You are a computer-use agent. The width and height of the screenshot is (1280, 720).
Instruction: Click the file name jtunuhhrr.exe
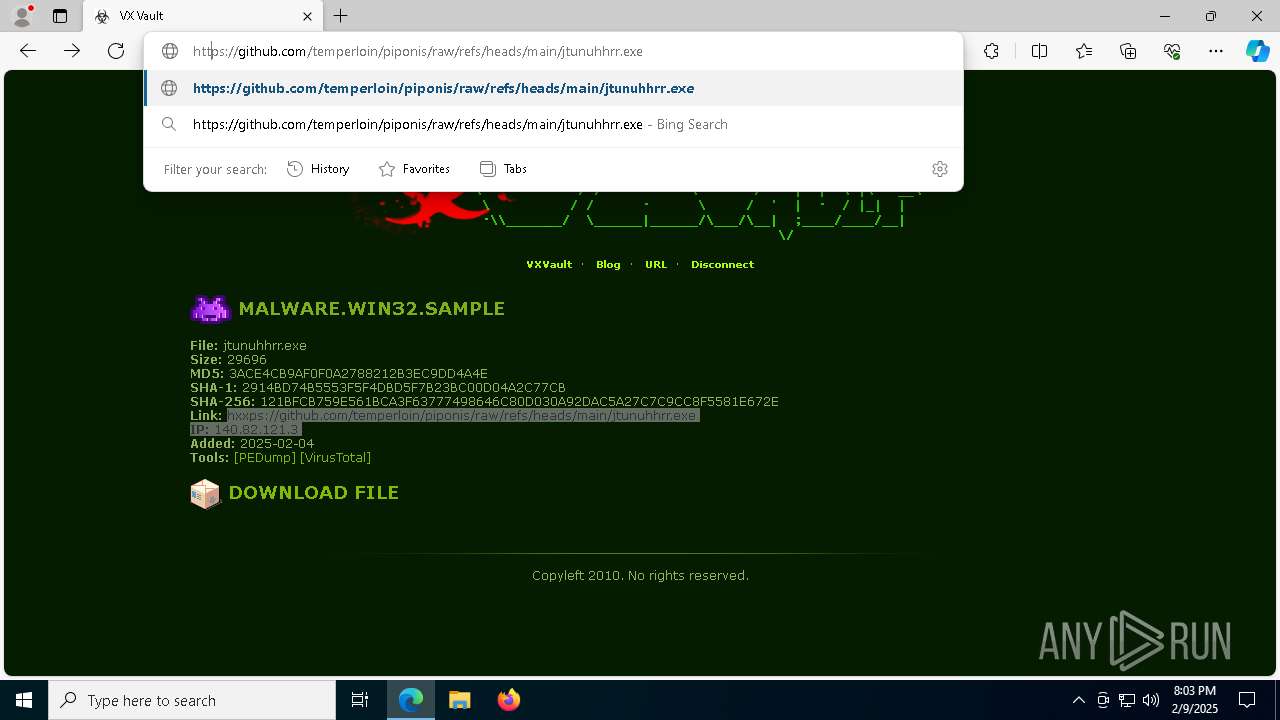click(265, 345)
